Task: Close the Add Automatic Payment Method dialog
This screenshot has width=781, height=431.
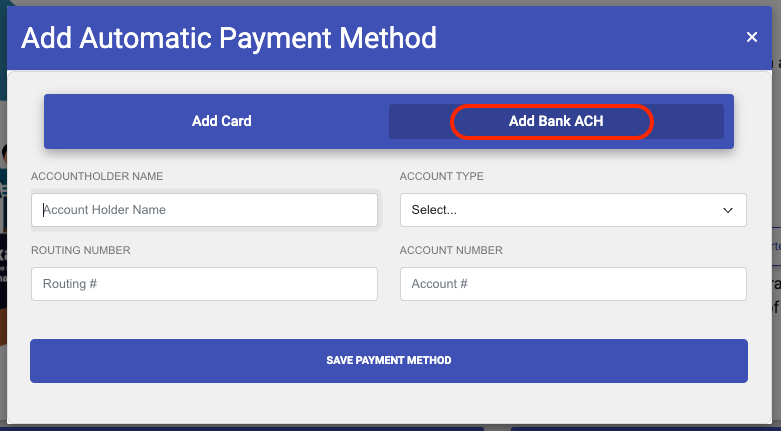Action: click(x=752, y=37)
